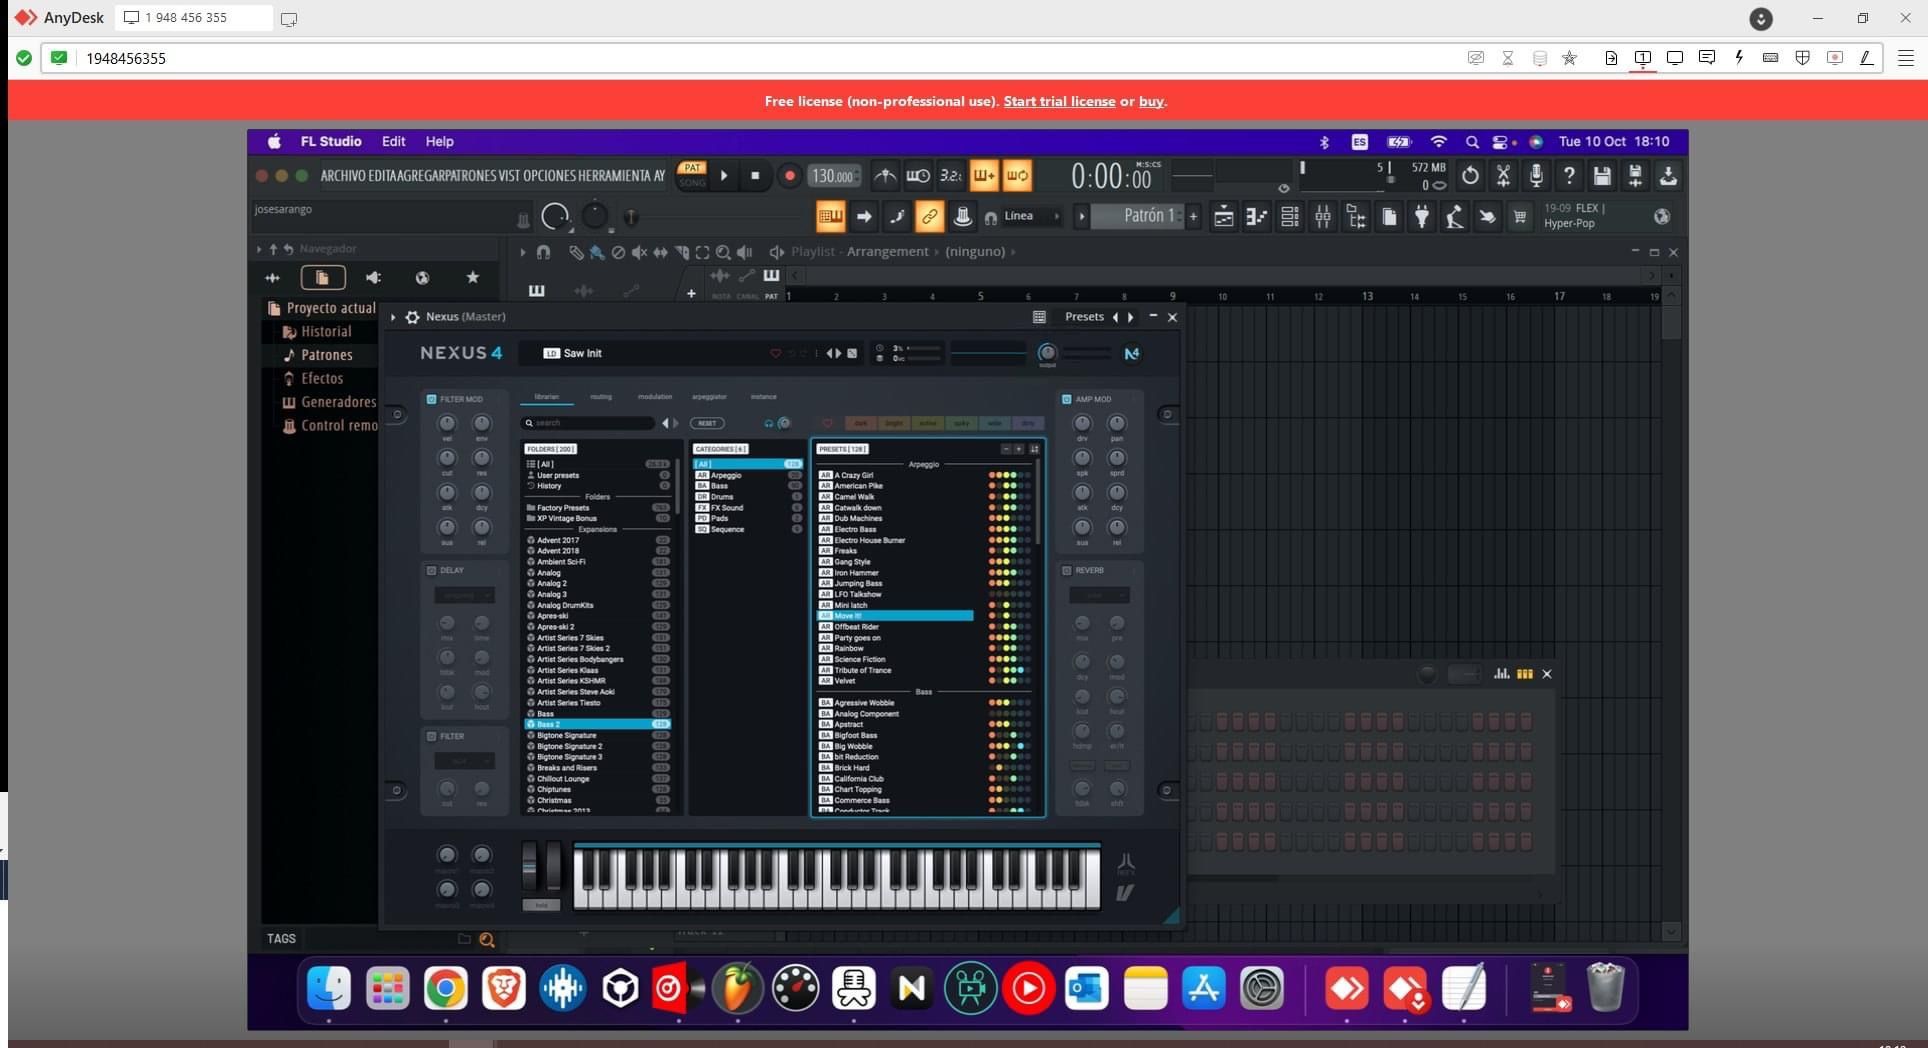Select the delete tool in Playlist toolbar
The height and width of the screenshot is (1048, 1928).
point(618,252)
